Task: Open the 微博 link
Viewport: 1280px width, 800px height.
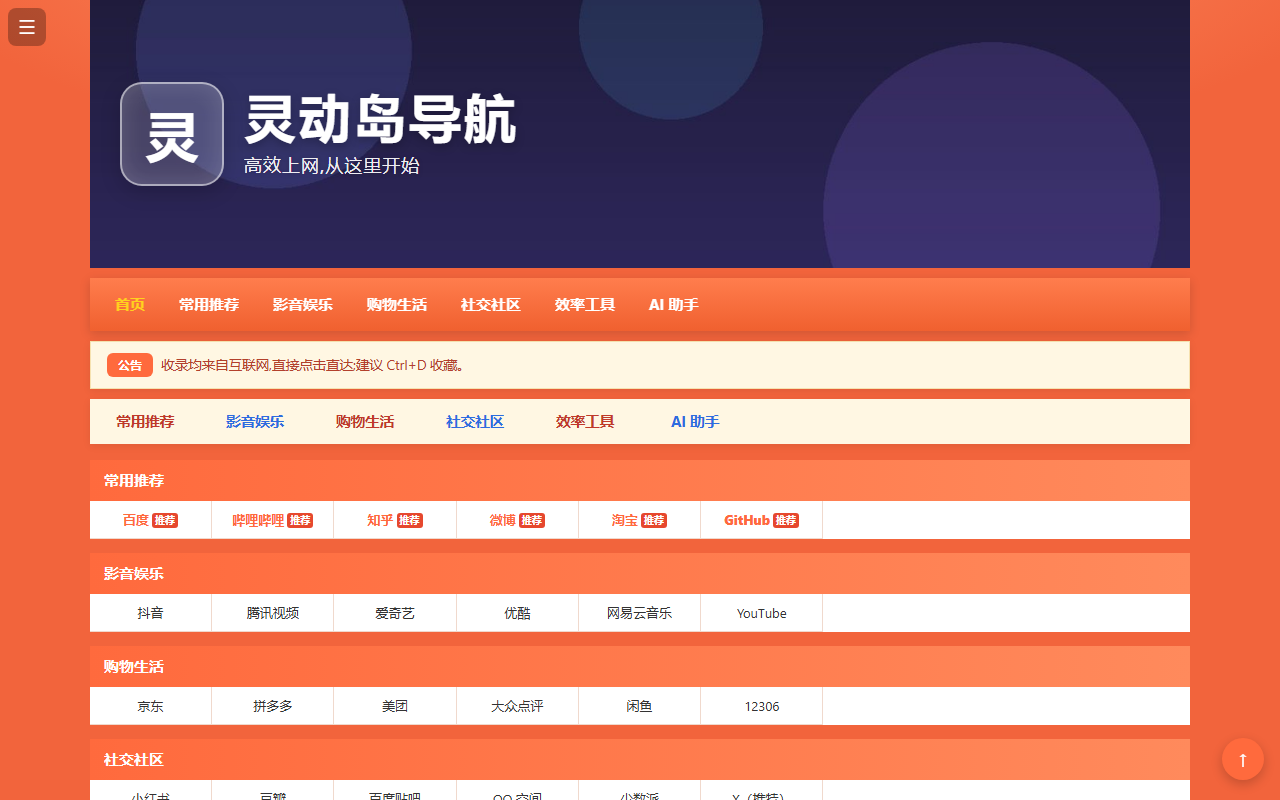Action: tap(503, 520)
